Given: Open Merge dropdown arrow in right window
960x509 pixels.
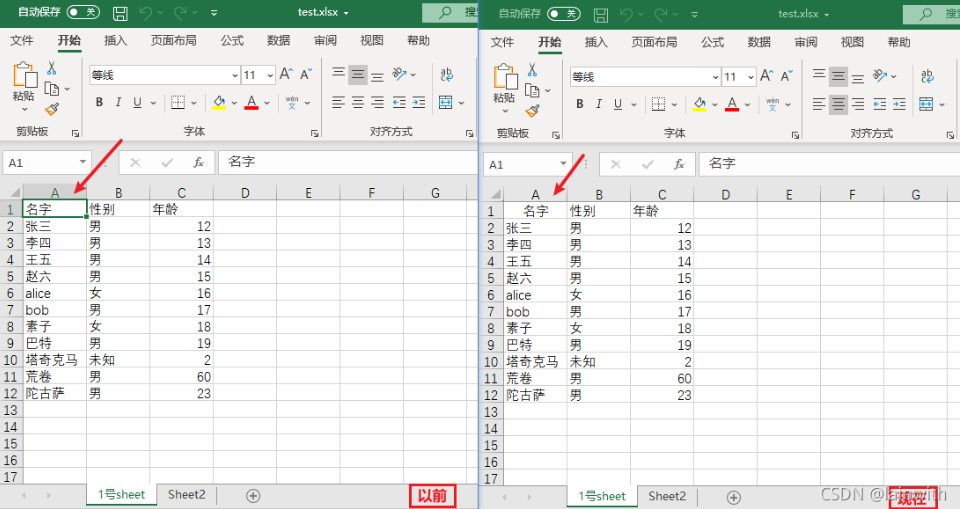Looking at the screenshot, I should coord(942,105).
